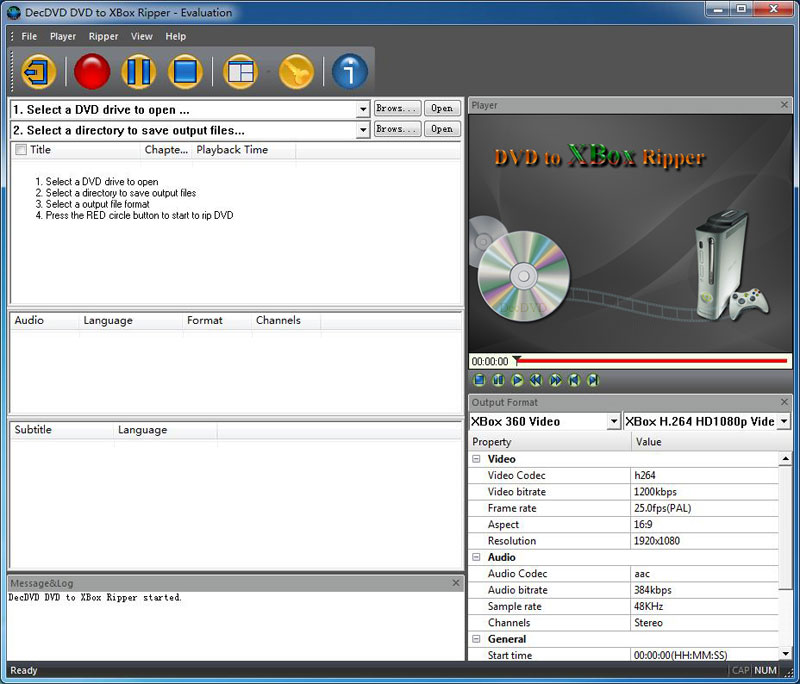Open the View menu

(x=141, y=36)
